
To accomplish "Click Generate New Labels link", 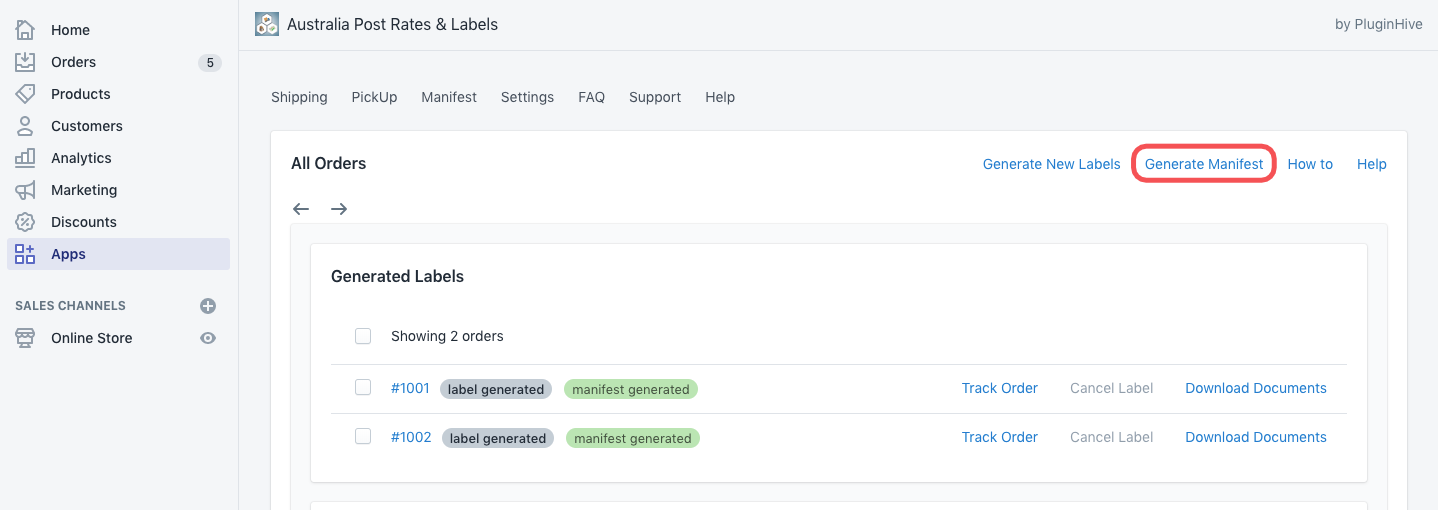I will click(x=1051, y=164).
